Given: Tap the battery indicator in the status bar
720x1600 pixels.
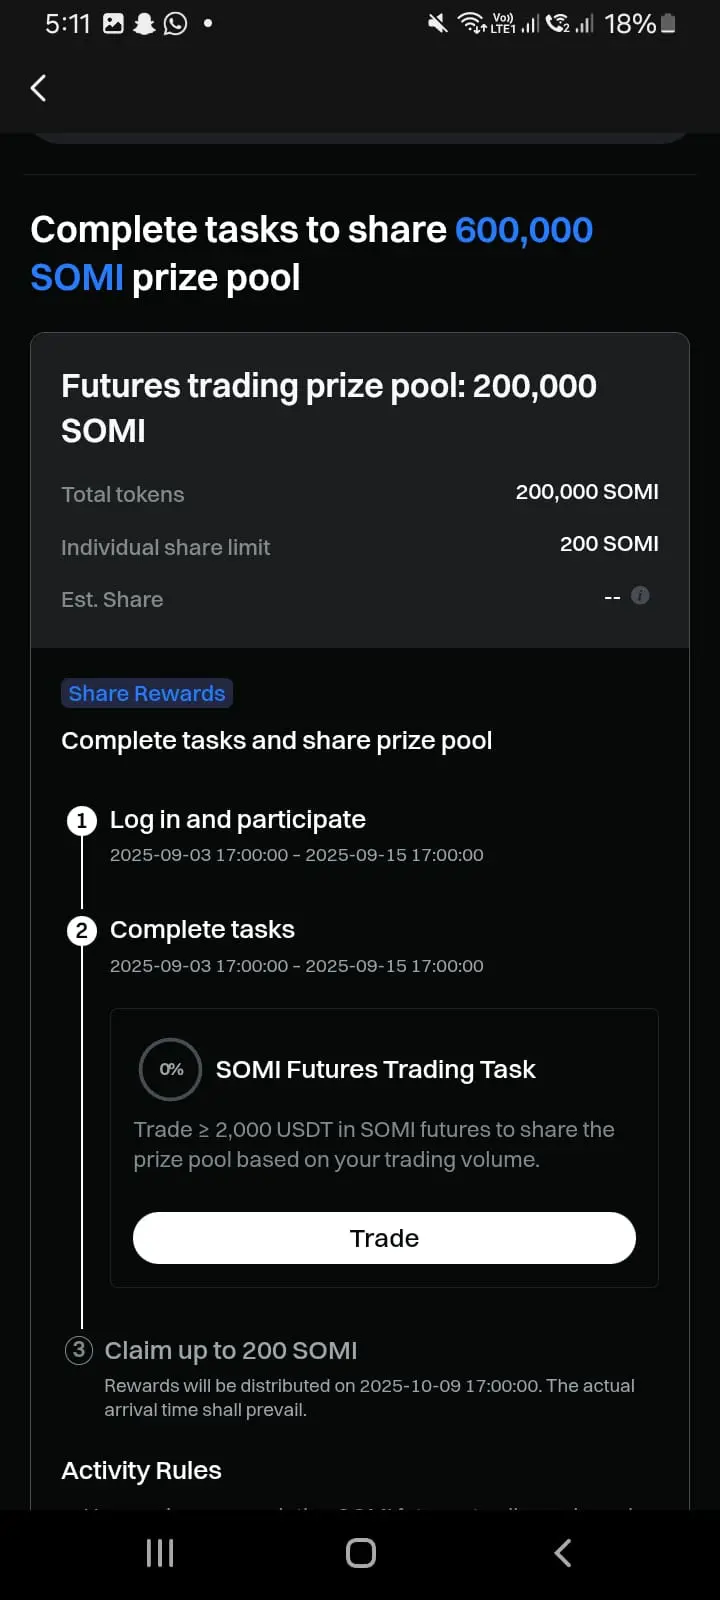Looking at the screenshot, I should (668, 23).
